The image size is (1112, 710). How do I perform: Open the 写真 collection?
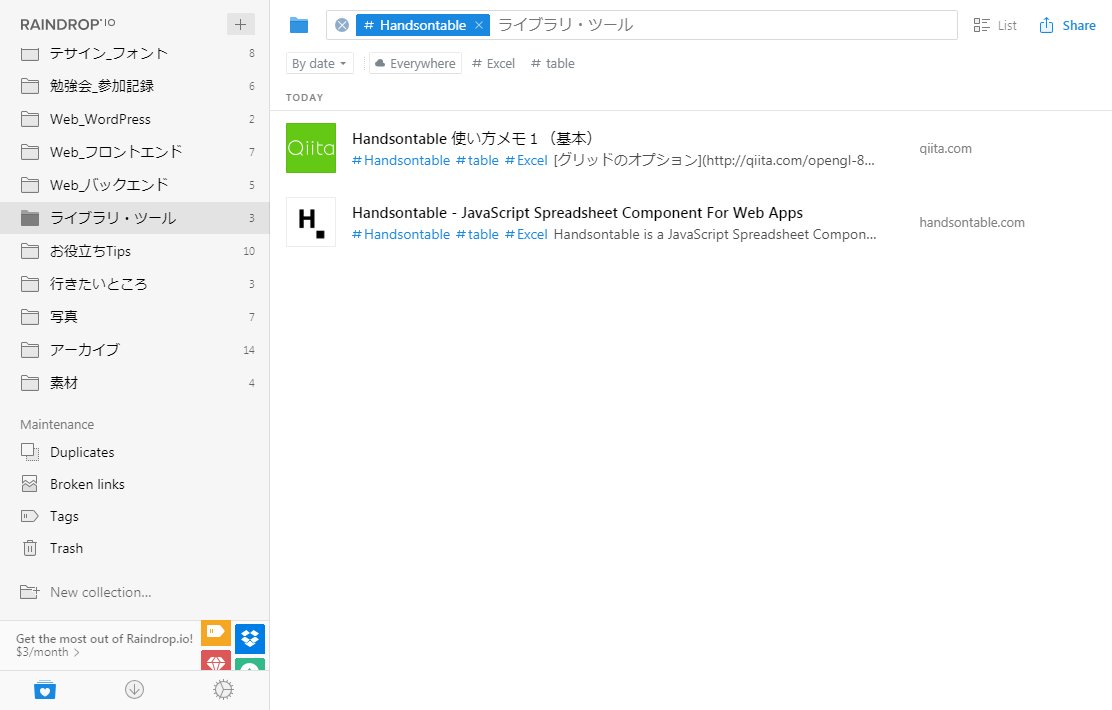tap(135, 317)
